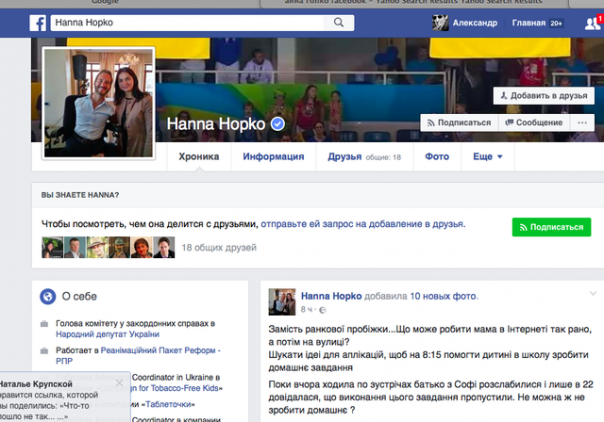
Task: Follow the 'отправьте ей запрос на добавление в друзья' link
Action: (x=362, y=224)
